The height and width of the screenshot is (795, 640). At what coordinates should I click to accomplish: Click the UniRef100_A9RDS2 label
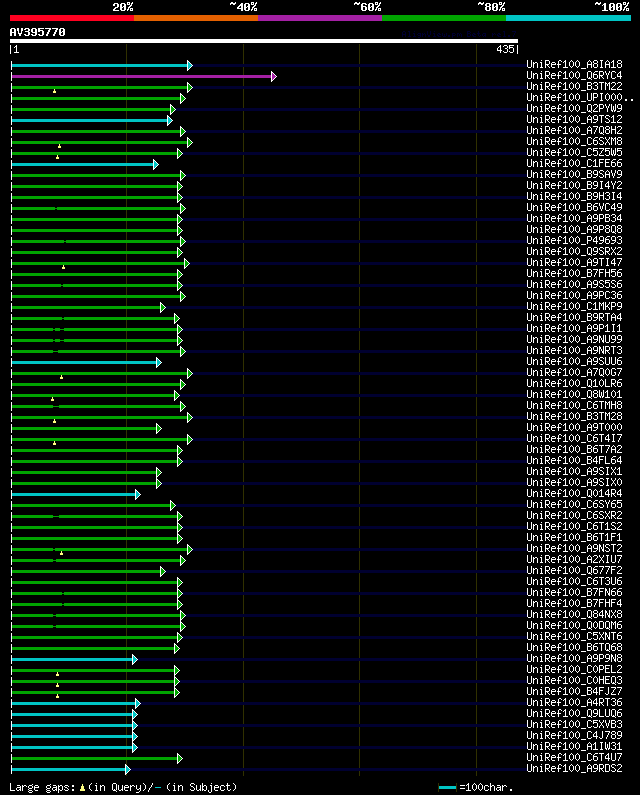tap(574, 768)
